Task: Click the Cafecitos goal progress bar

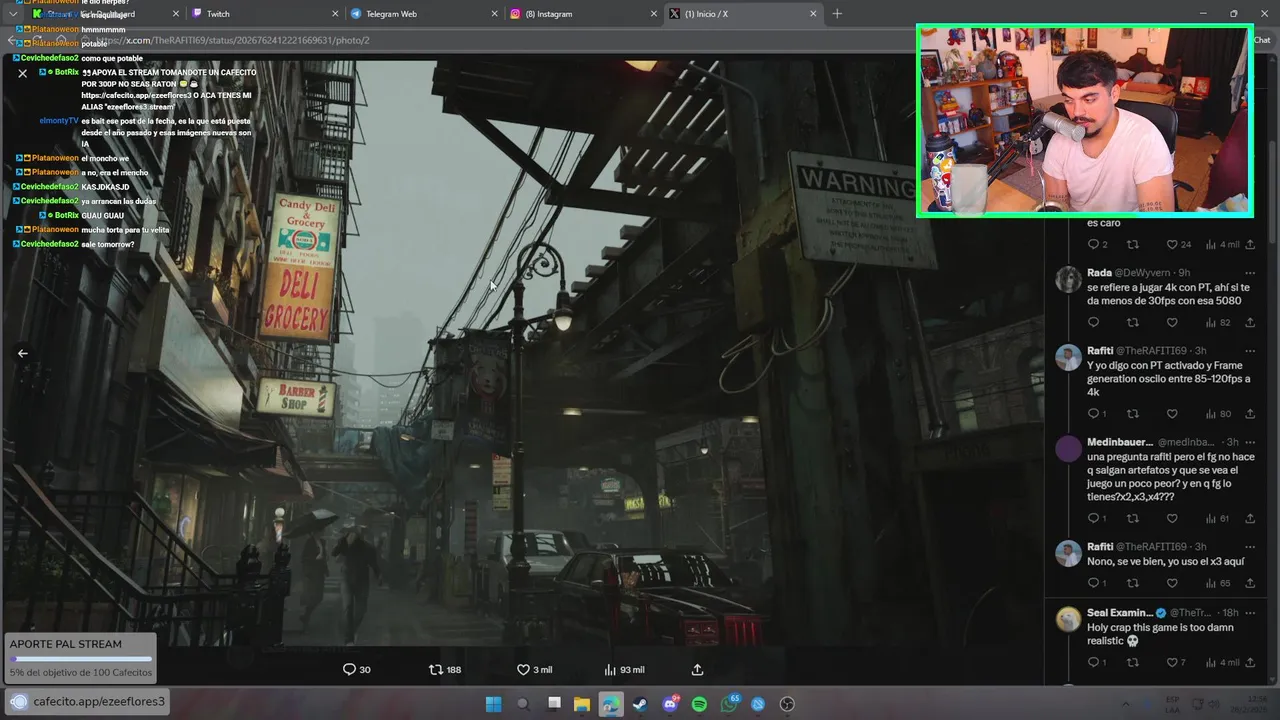Action: click(x=81, y=659)
